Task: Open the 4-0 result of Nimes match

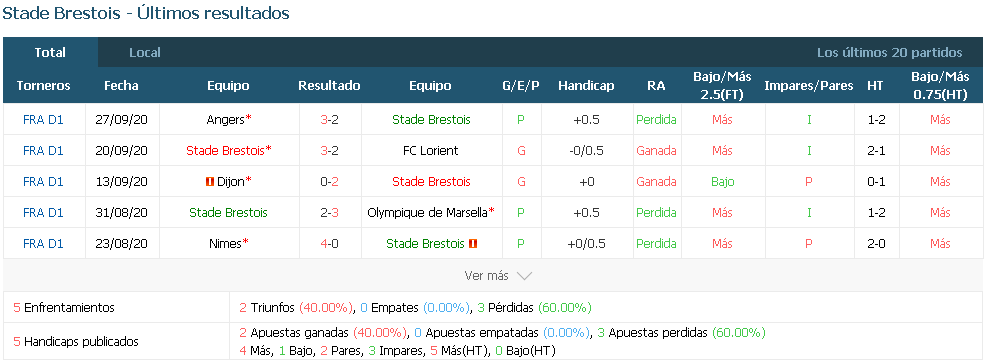Action: [x=329, y=244]
